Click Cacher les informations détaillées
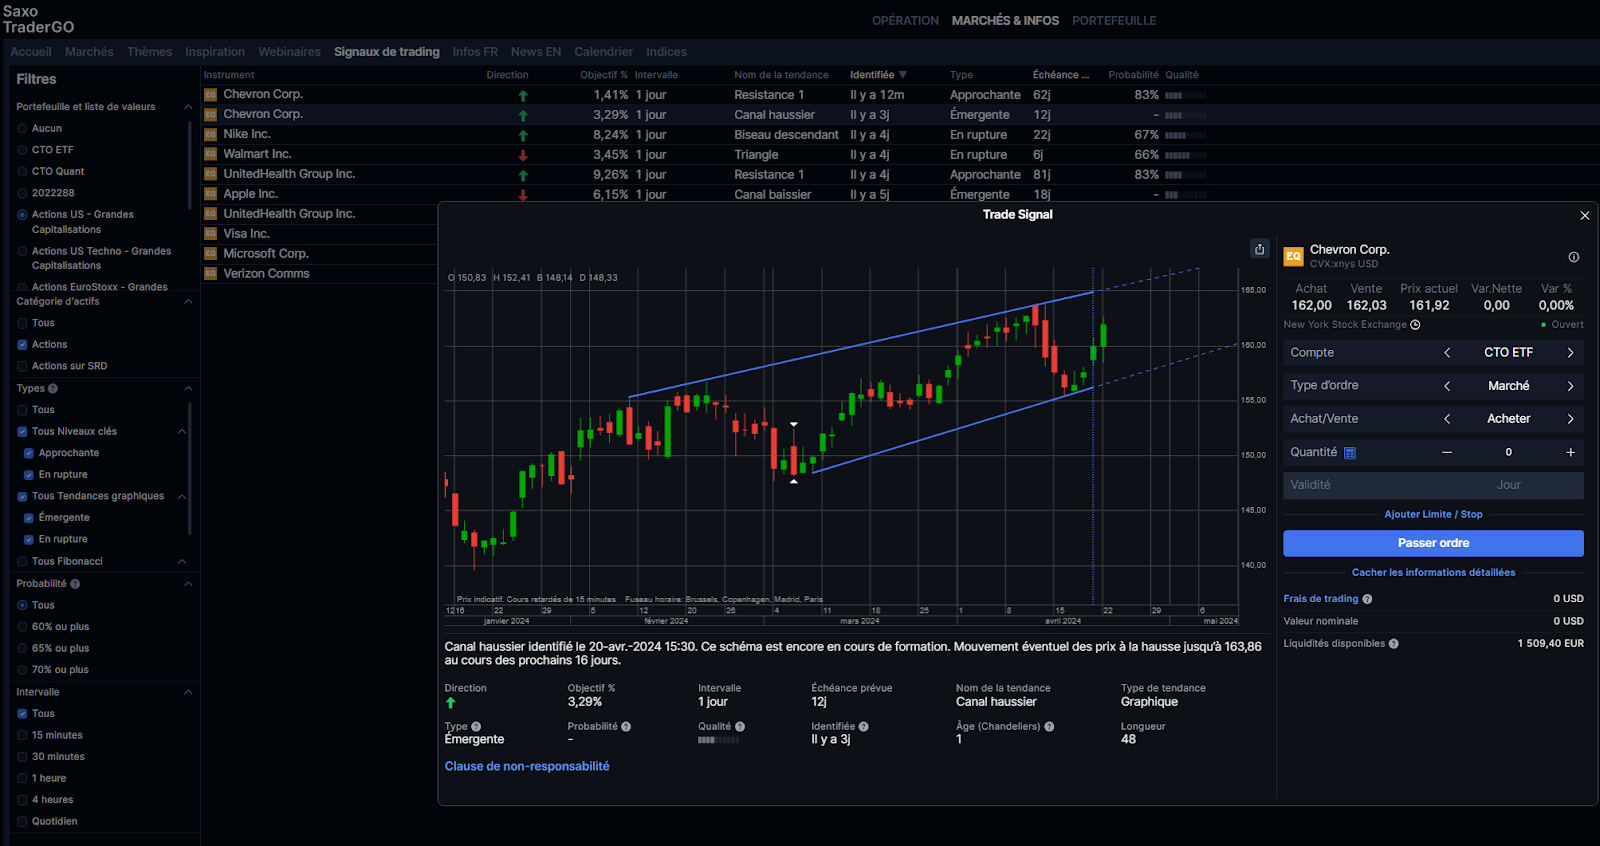 [x=1433, y=573]
